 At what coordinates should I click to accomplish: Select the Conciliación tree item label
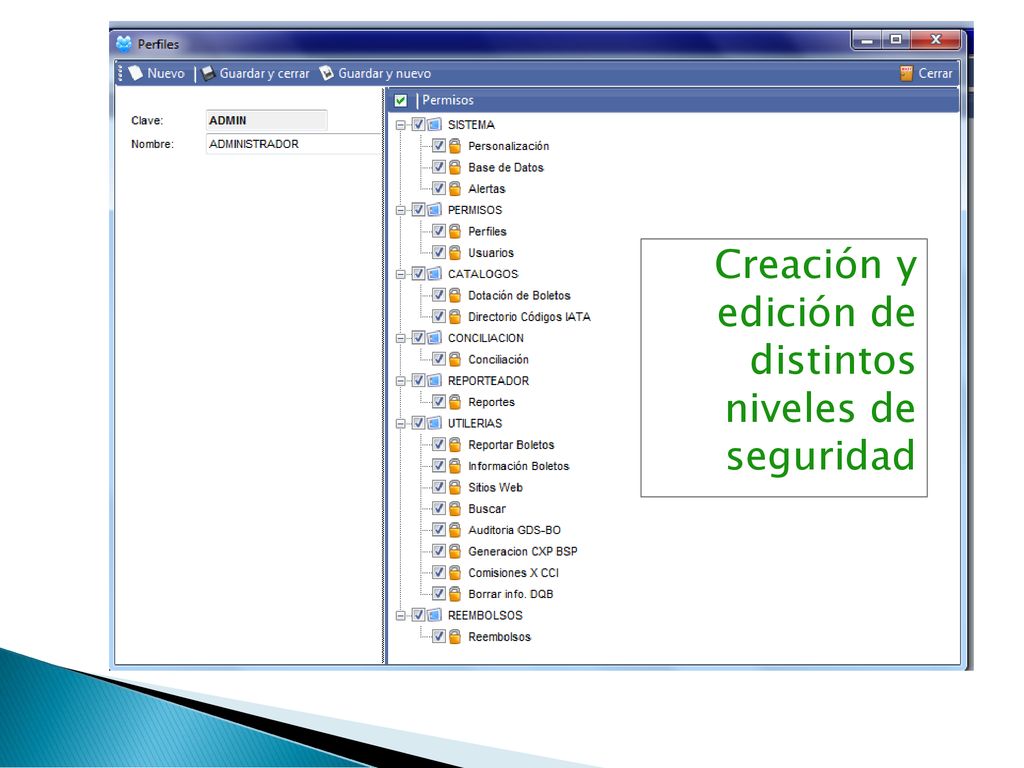click(498, 359)
